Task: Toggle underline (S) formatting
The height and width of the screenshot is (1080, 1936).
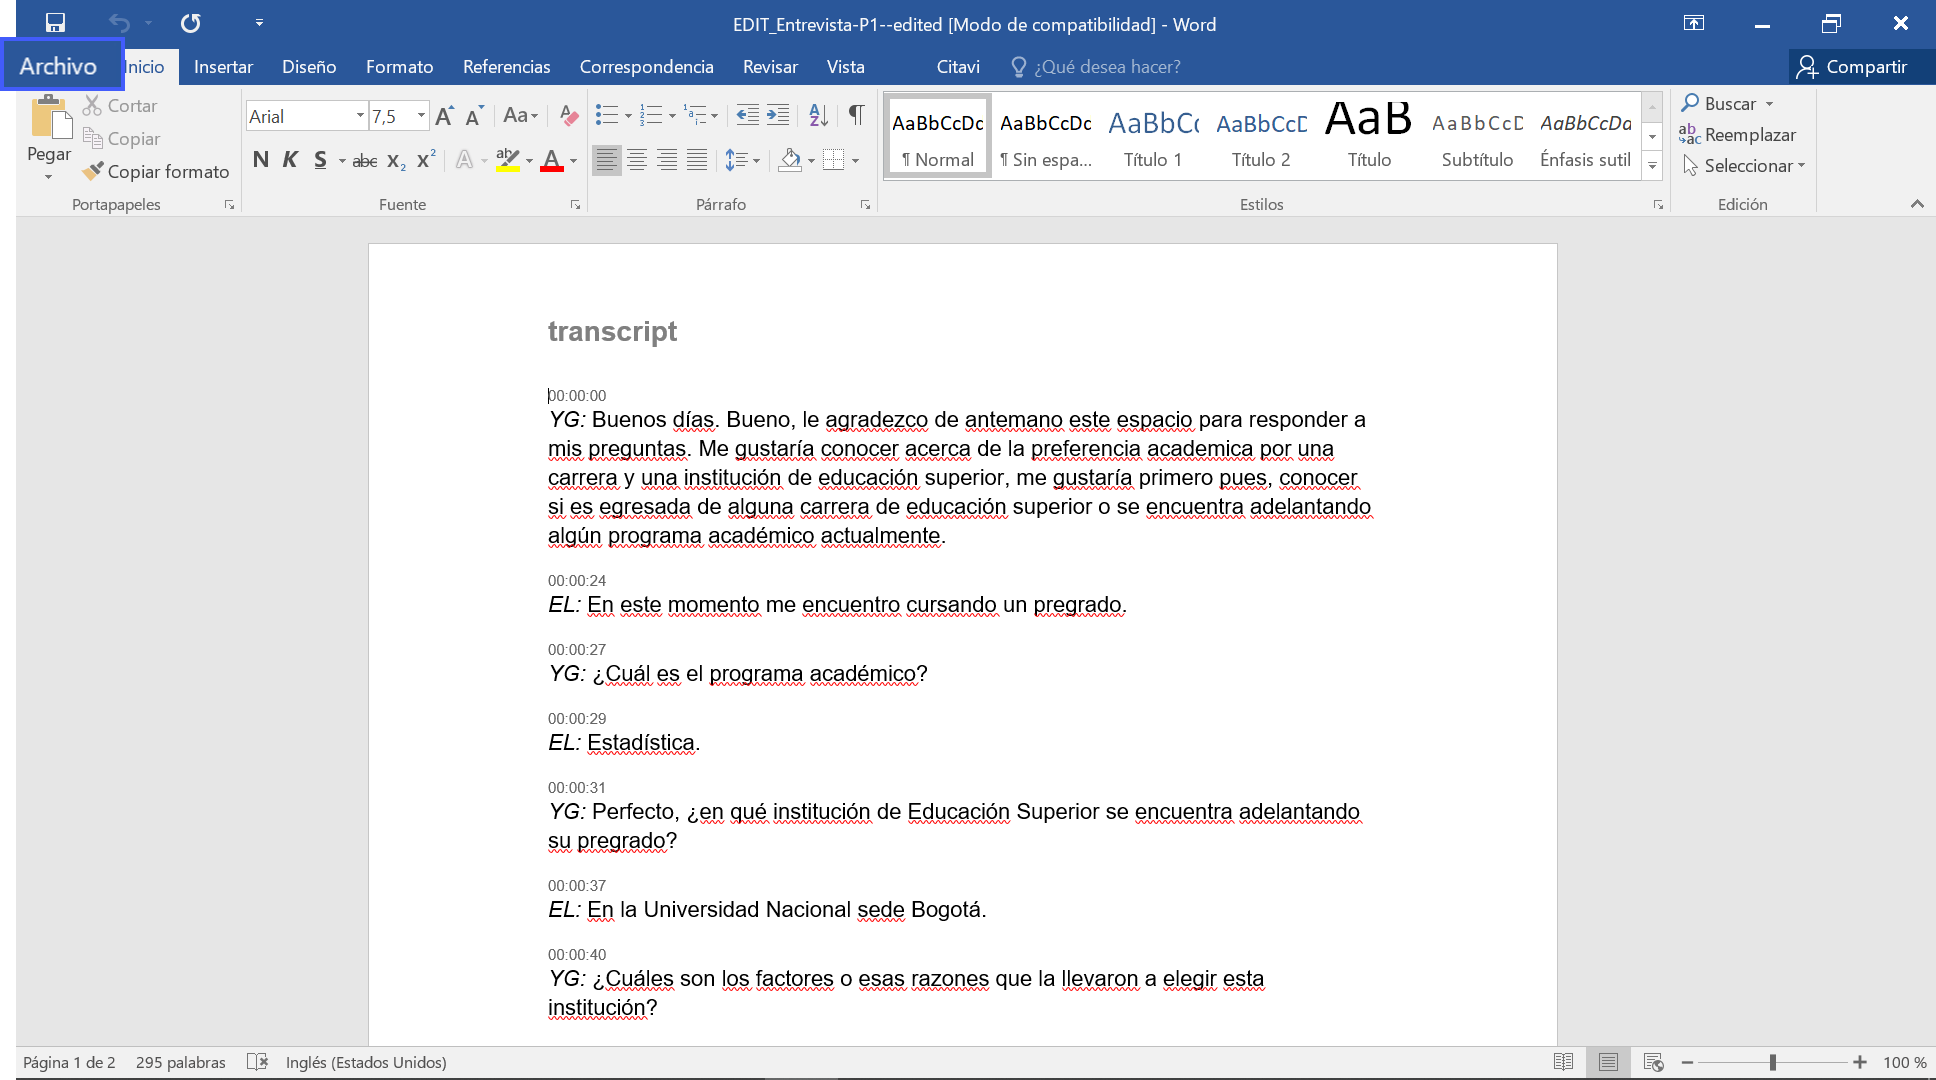Action: [320, 160]
